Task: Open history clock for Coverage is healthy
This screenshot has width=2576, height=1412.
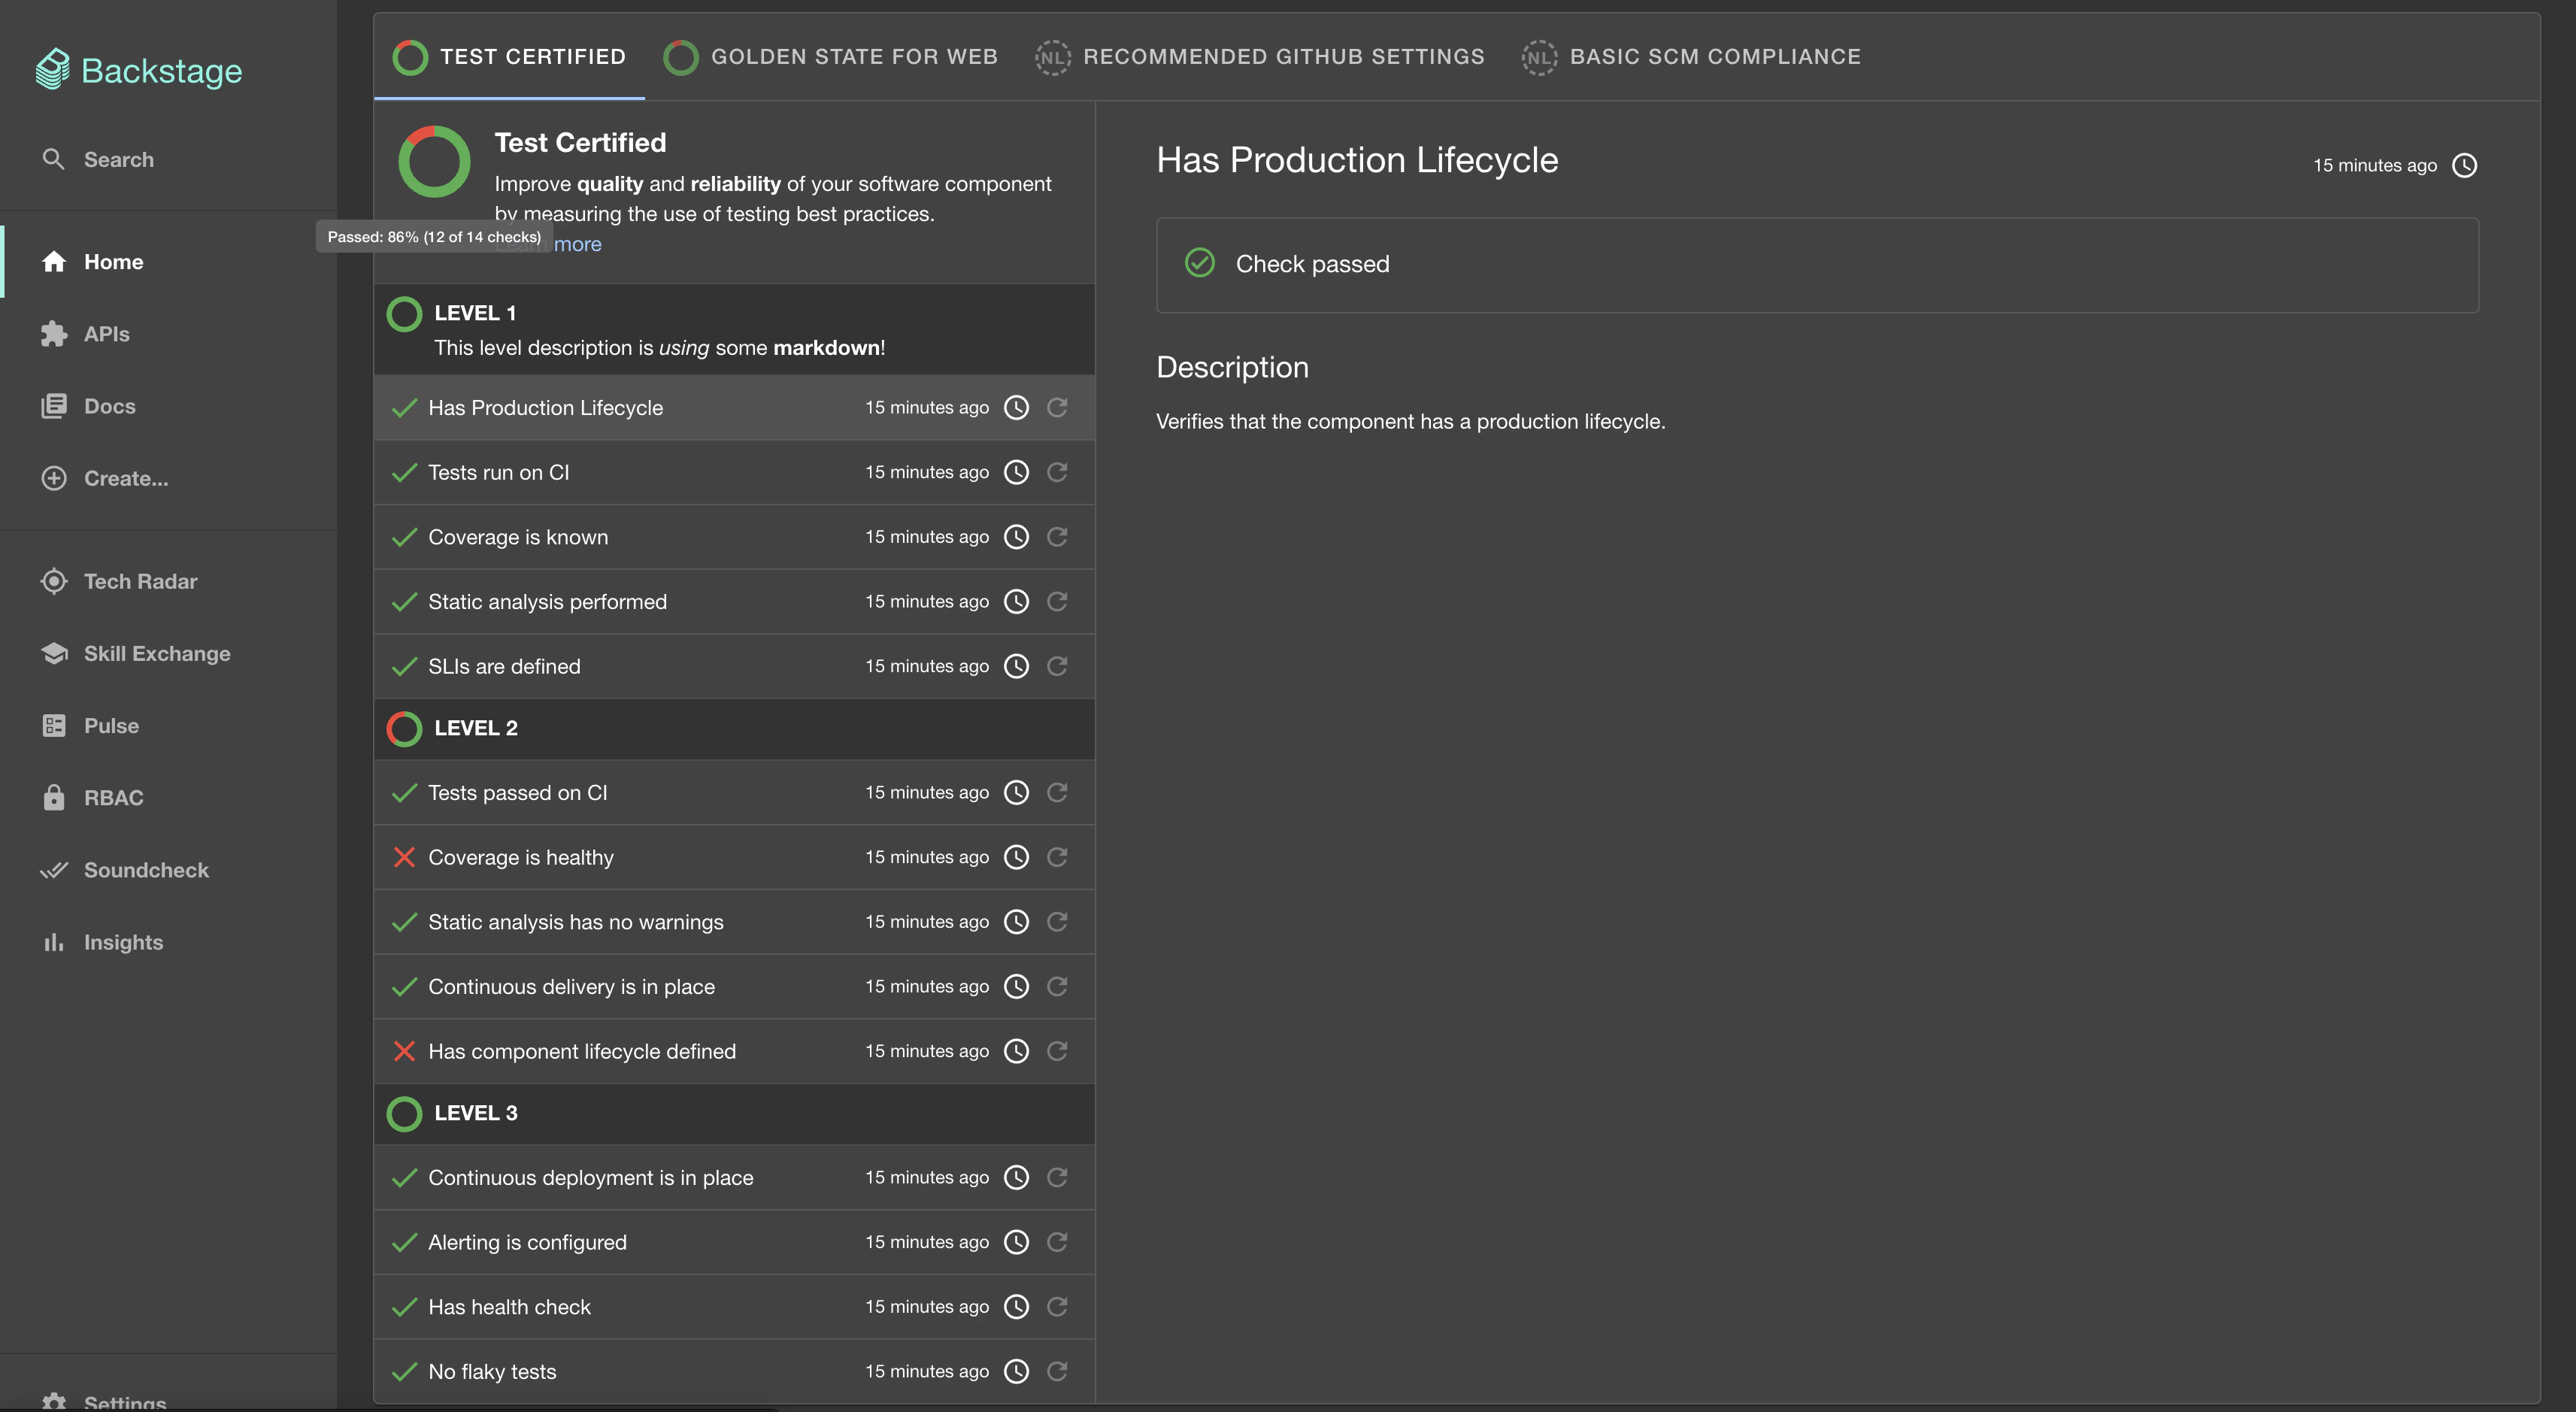Action: click(1016, 857)
